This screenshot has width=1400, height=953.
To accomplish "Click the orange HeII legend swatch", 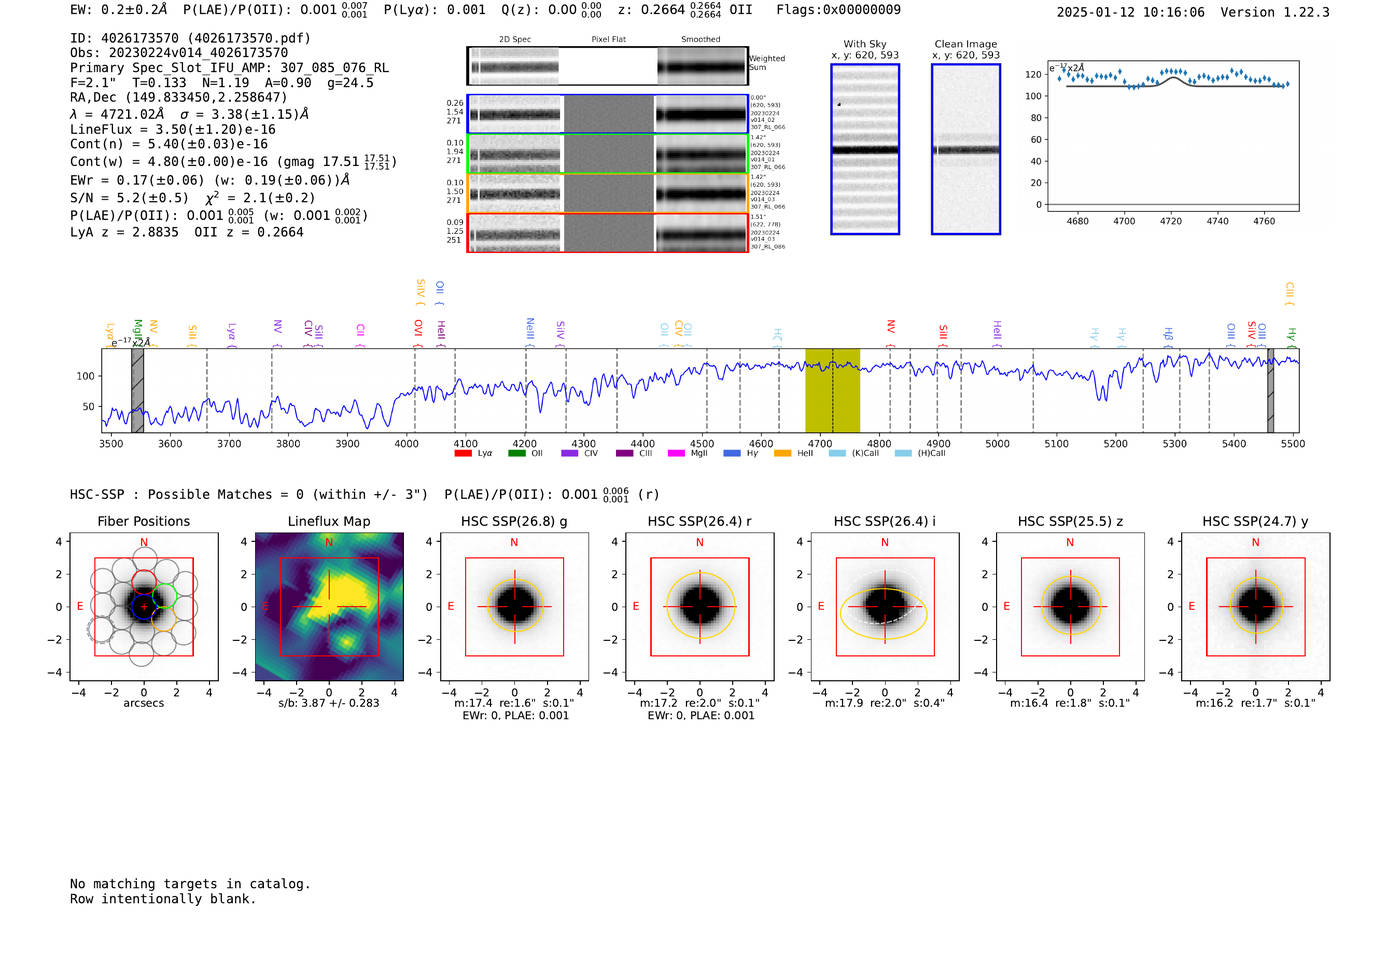I will coord(782,453).
